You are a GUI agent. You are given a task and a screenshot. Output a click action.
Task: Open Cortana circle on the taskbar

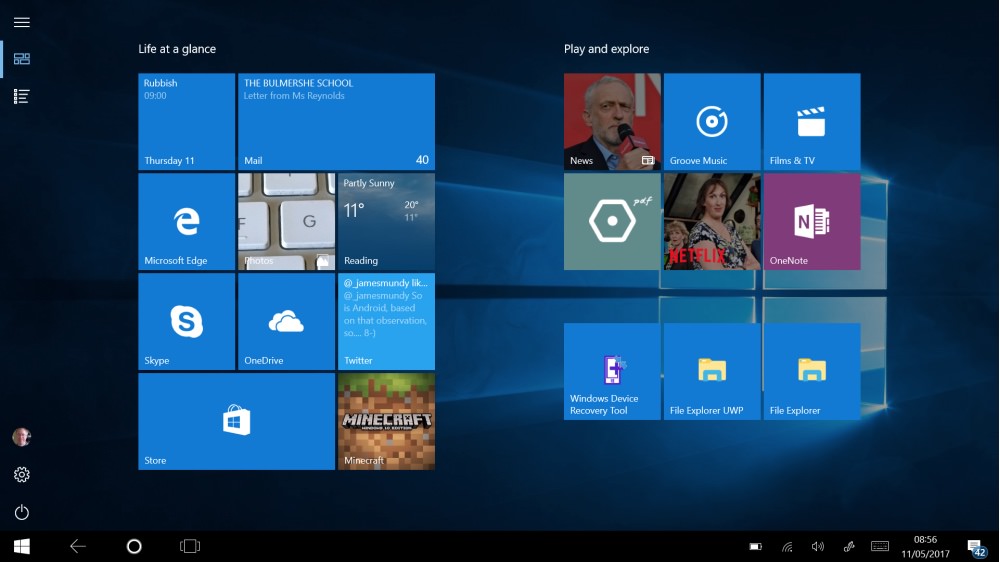[134, 546]
